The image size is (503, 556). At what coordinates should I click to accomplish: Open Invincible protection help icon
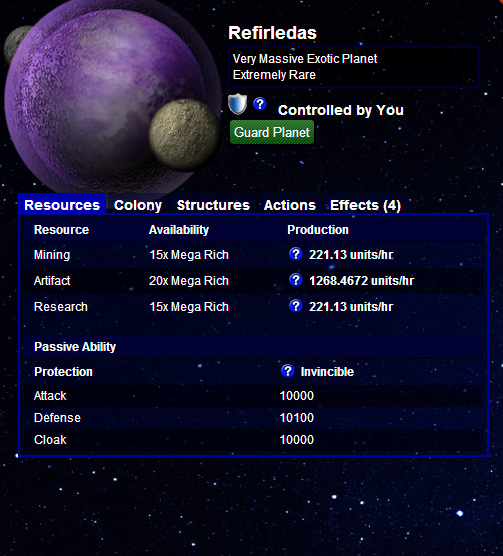pyautogui.click(x=287, y=371)
